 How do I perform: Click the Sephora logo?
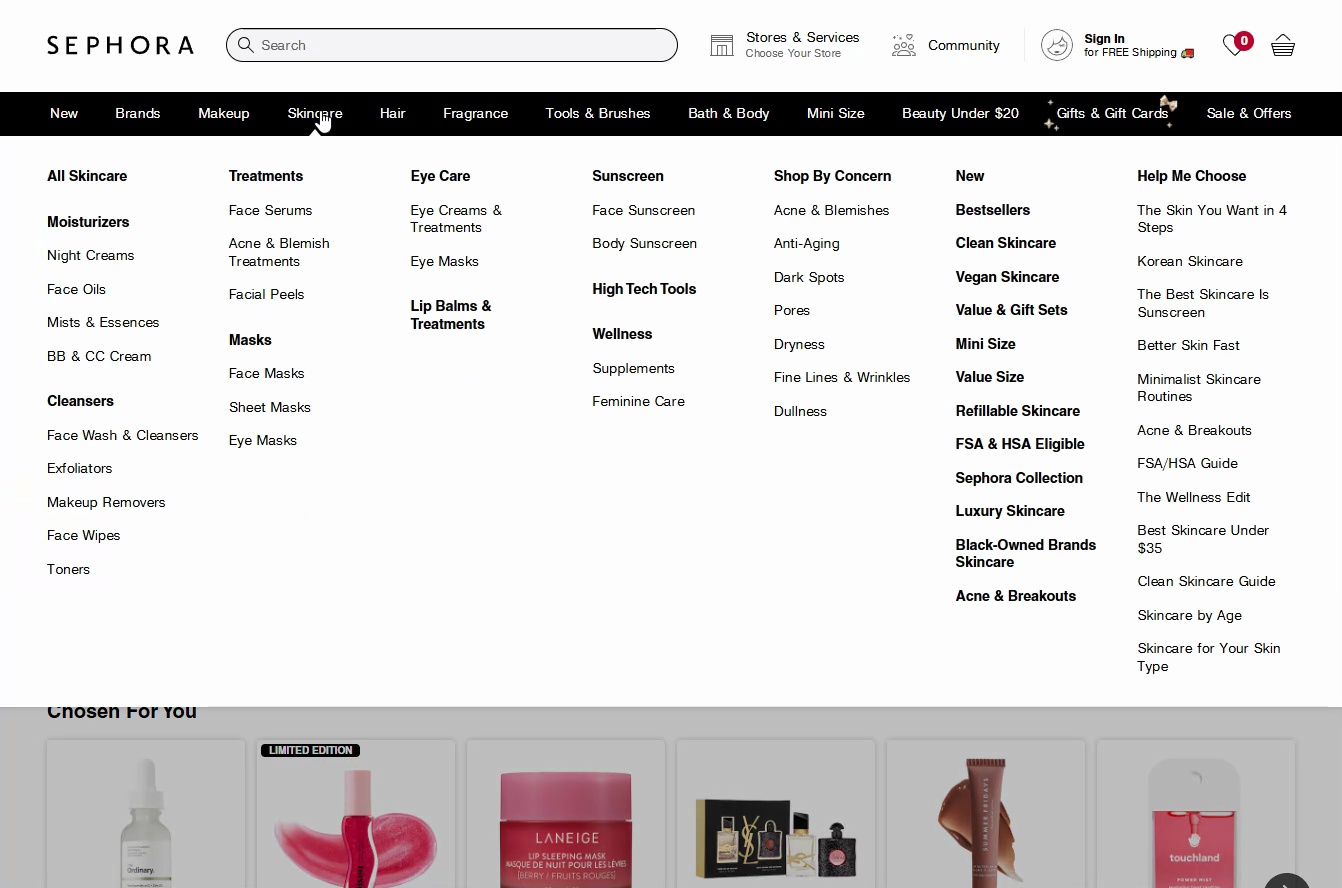coord(120,45)
